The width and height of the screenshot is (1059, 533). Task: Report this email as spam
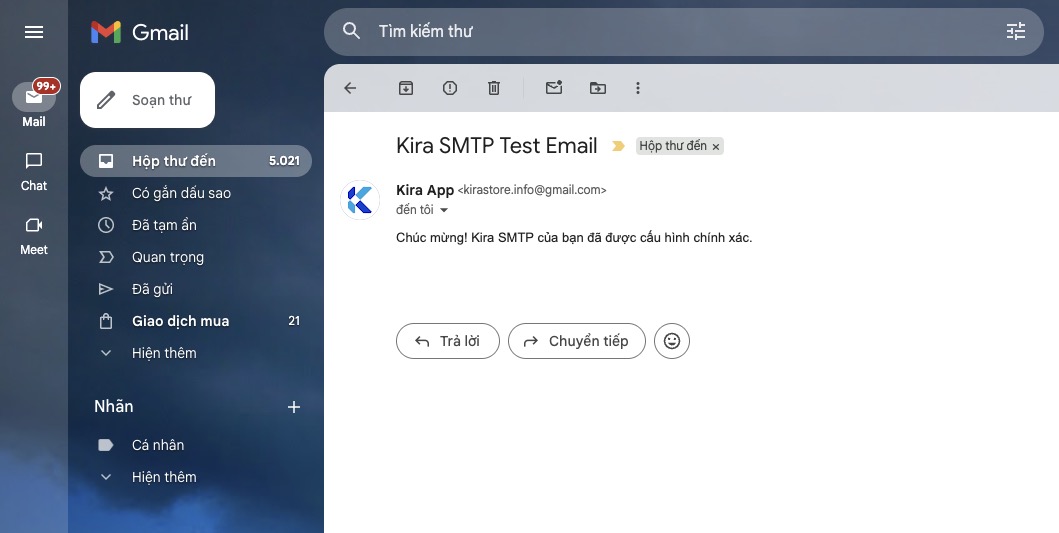450,88
